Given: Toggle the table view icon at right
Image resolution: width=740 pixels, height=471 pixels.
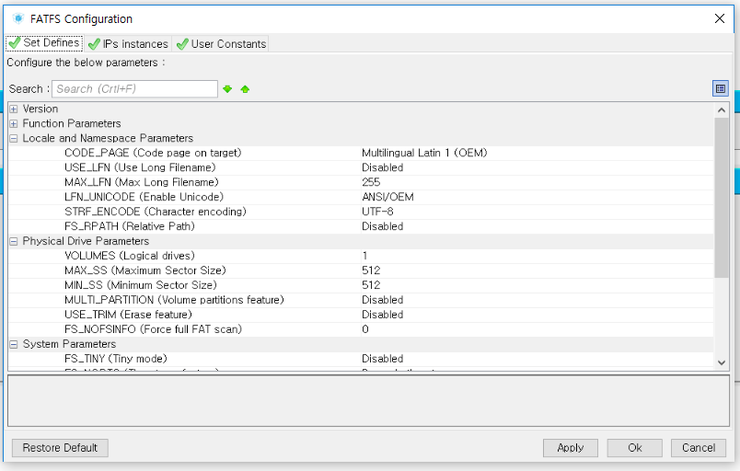Looking at the screenshot, I should click(x=720, y=88).
